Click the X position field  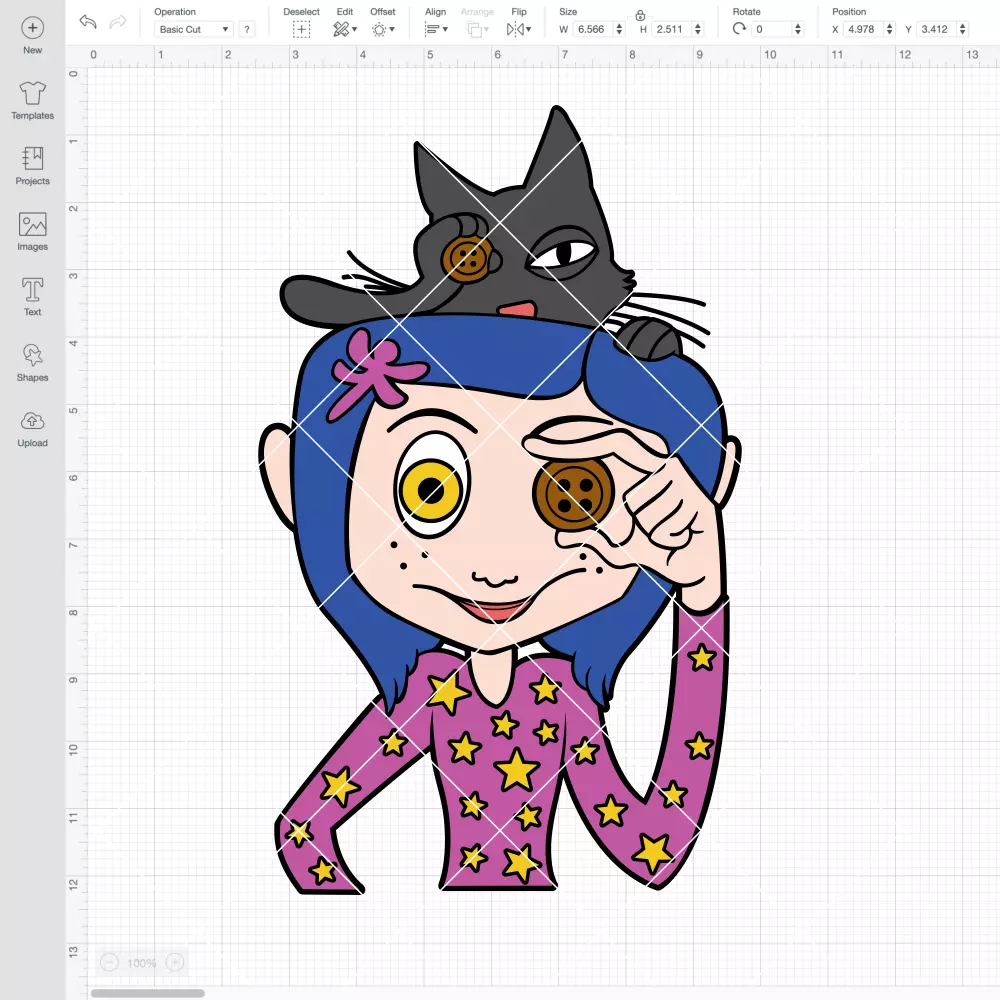point(863,29)
